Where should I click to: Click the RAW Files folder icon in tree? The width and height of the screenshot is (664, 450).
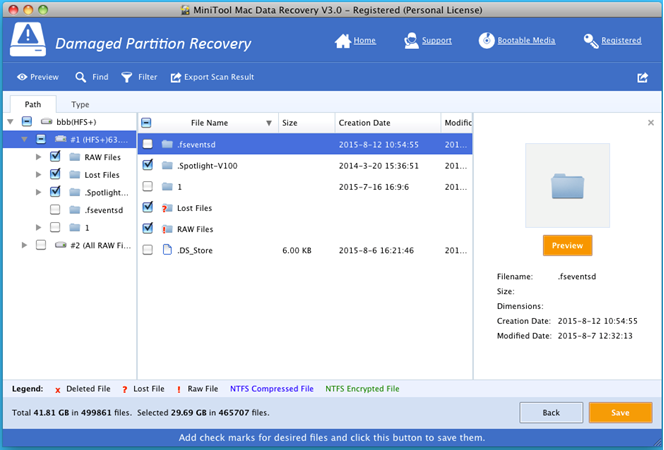click(75, 157)
